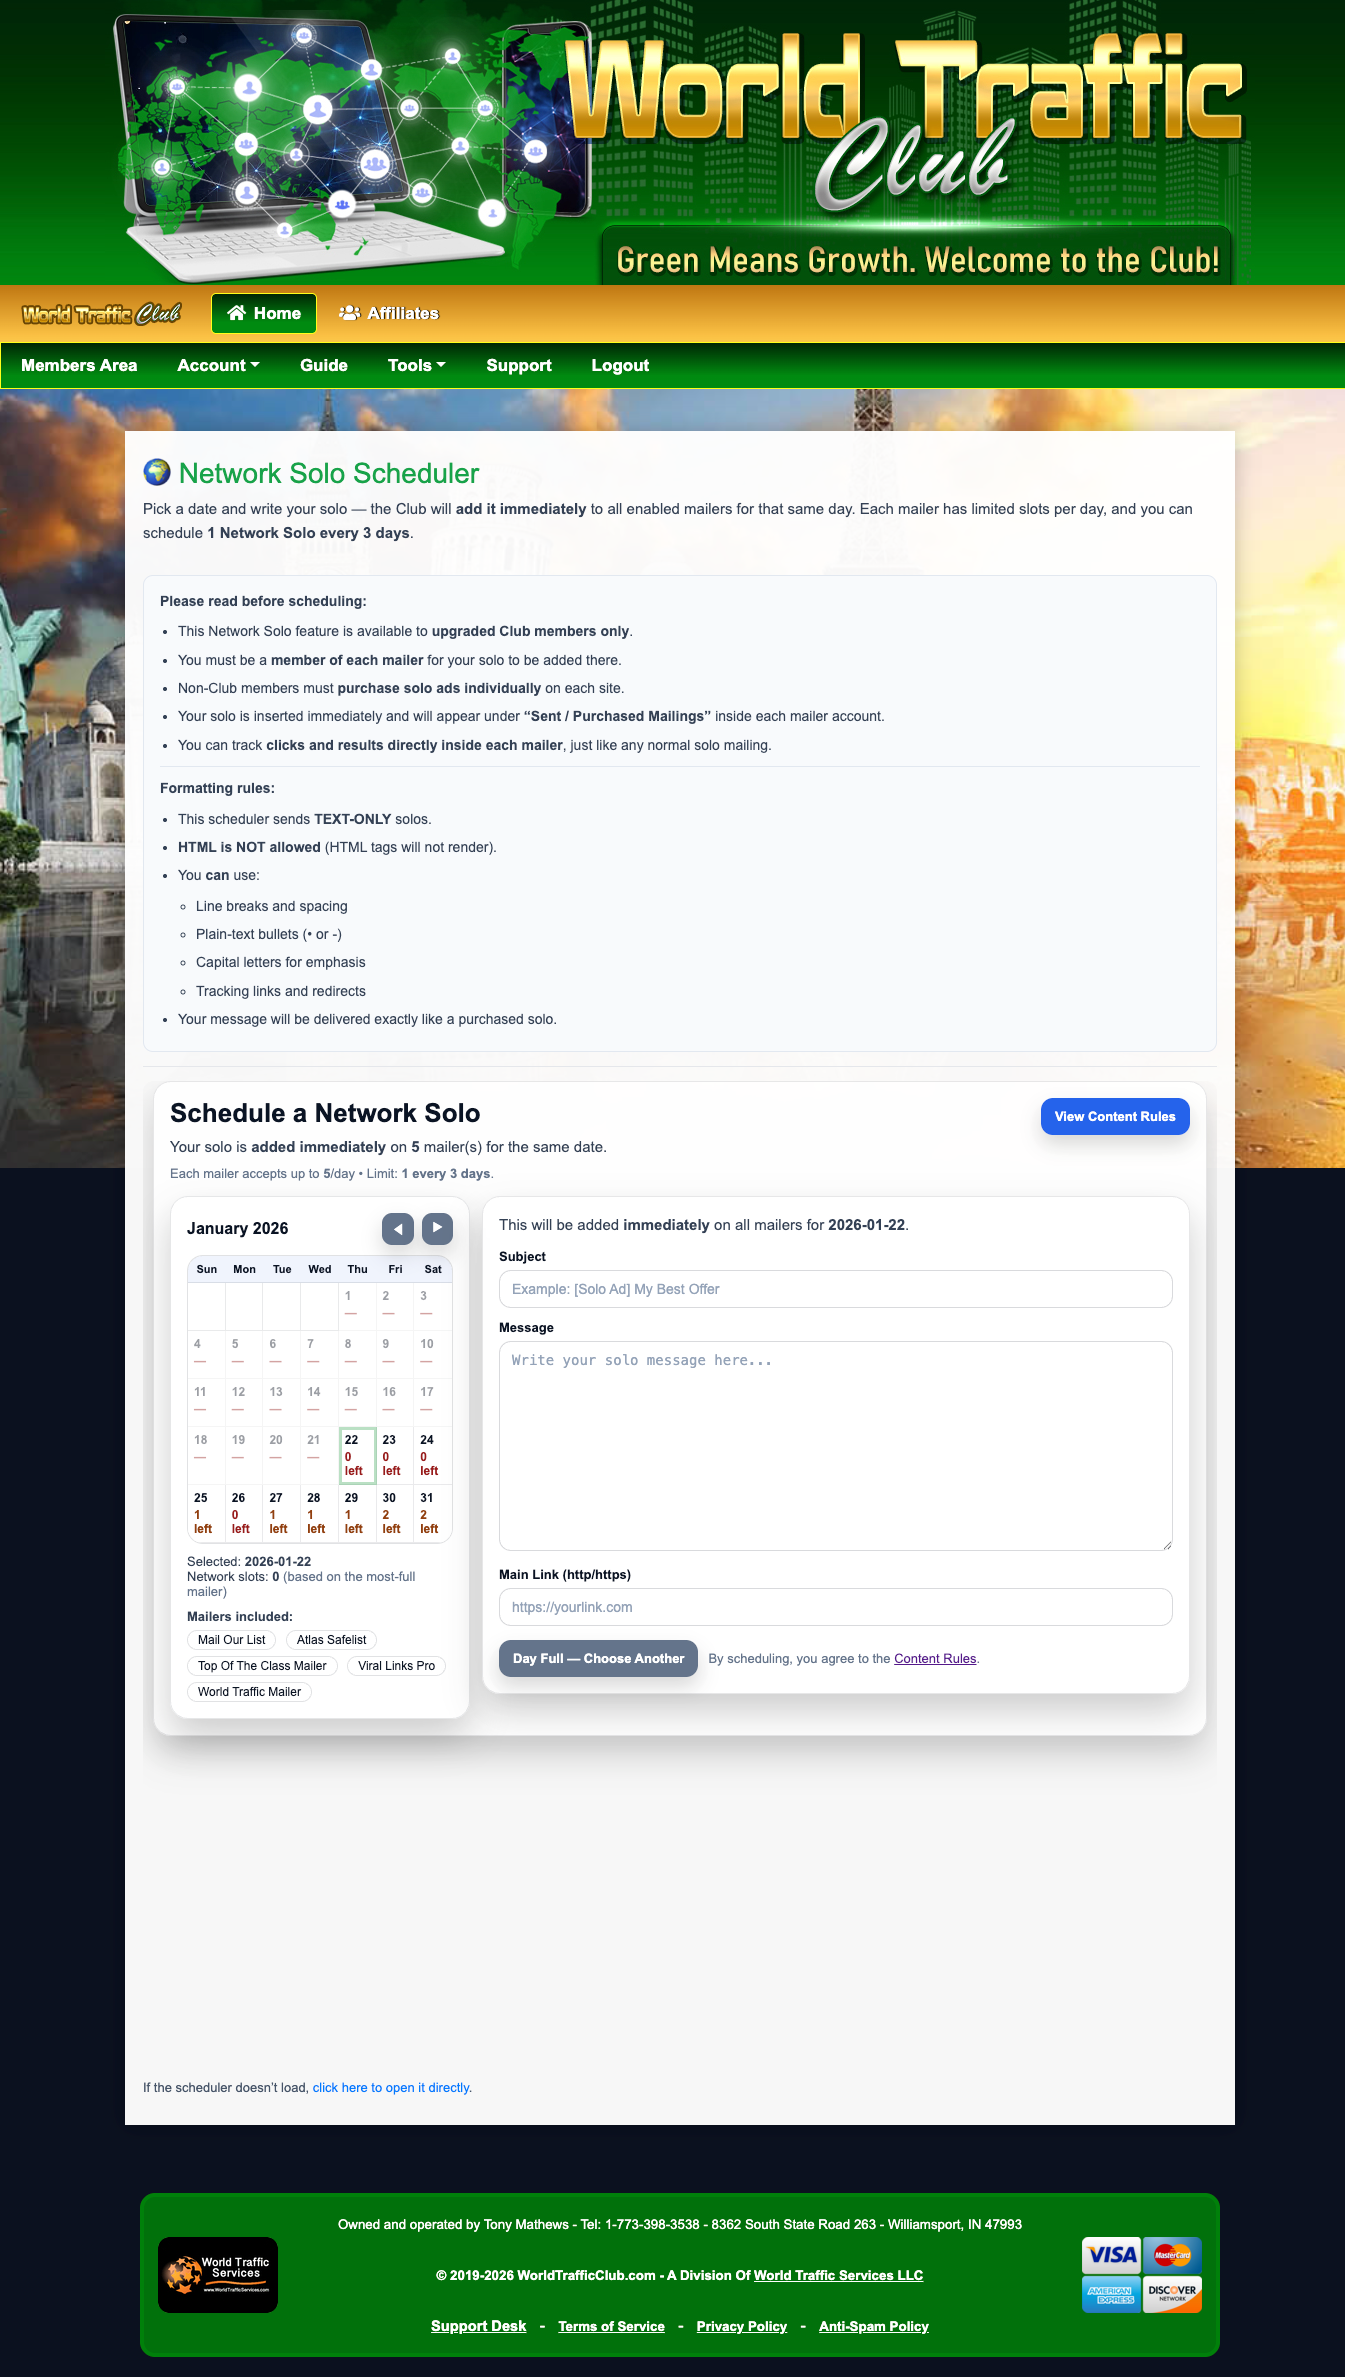Click the American Express icon in footer
Image resolution: width=1345 pixels, height=2377 pixels.
pos(1111,2293)
